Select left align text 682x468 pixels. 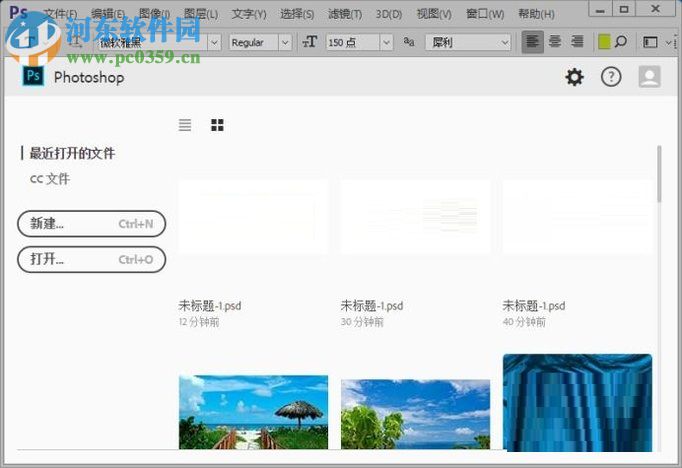pyautogui.click(x=532, y=42)
